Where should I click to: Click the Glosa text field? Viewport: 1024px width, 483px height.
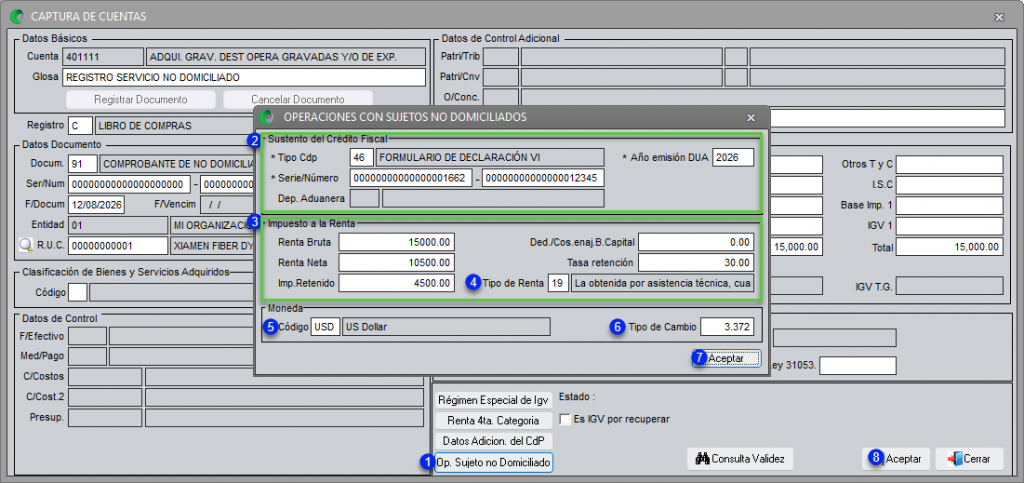244,78
